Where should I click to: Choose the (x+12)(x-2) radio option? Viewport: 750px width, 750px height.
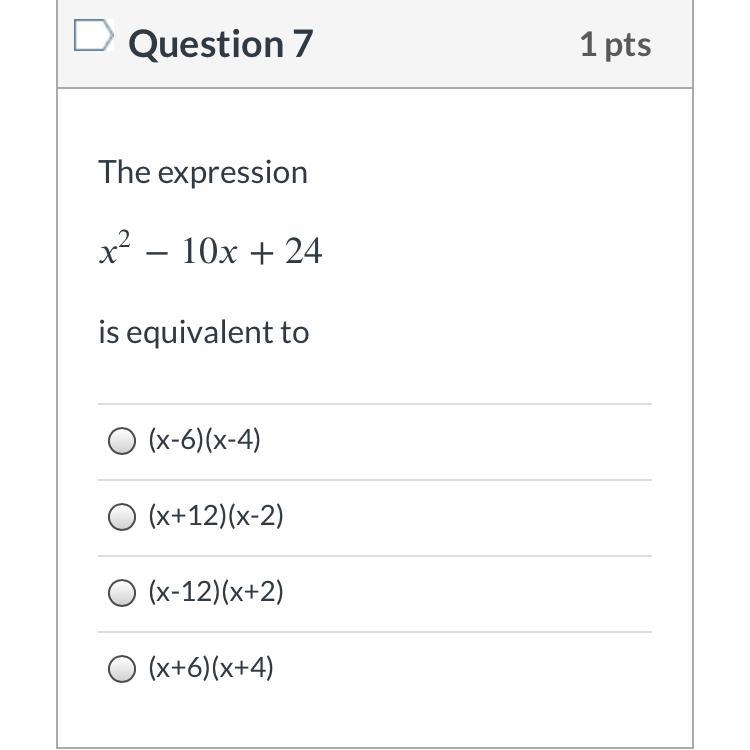pos(122,517)
